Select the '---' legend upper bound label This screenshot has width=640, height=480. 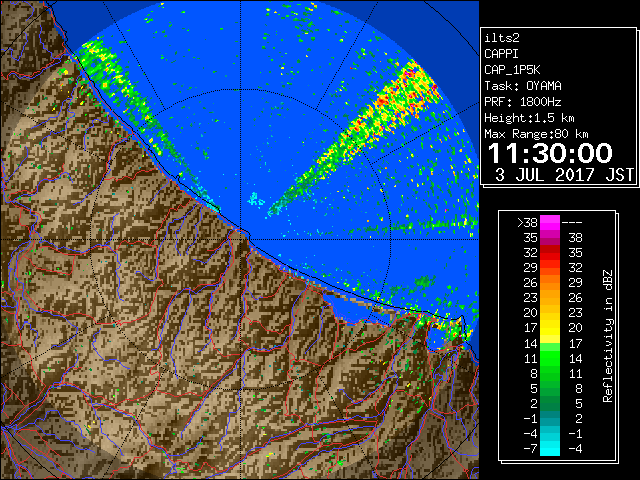click(572, 222)
